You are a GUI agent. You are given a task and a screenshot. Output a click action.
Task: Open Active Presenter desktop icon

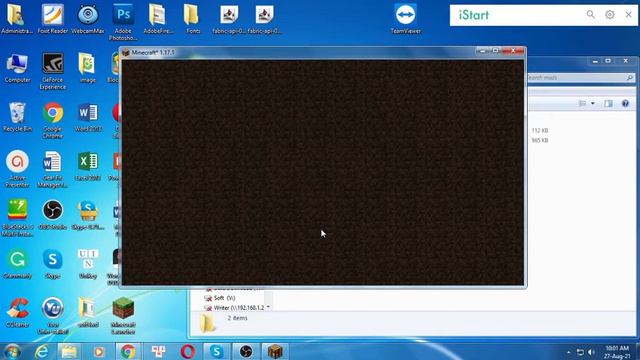click(17, 169)
